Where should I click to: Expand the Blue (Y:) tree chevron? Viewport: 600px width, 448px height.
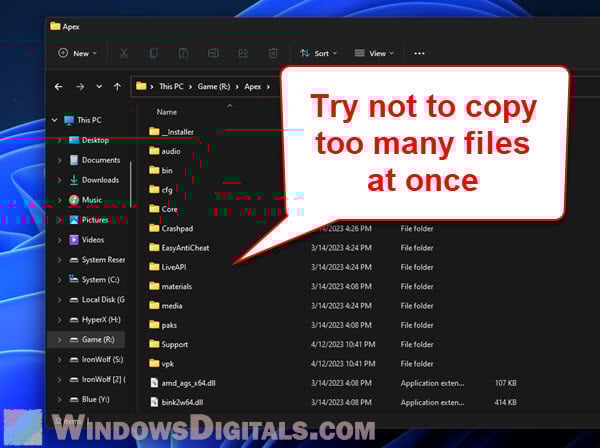pyautogui.click(x=59, y=399)
